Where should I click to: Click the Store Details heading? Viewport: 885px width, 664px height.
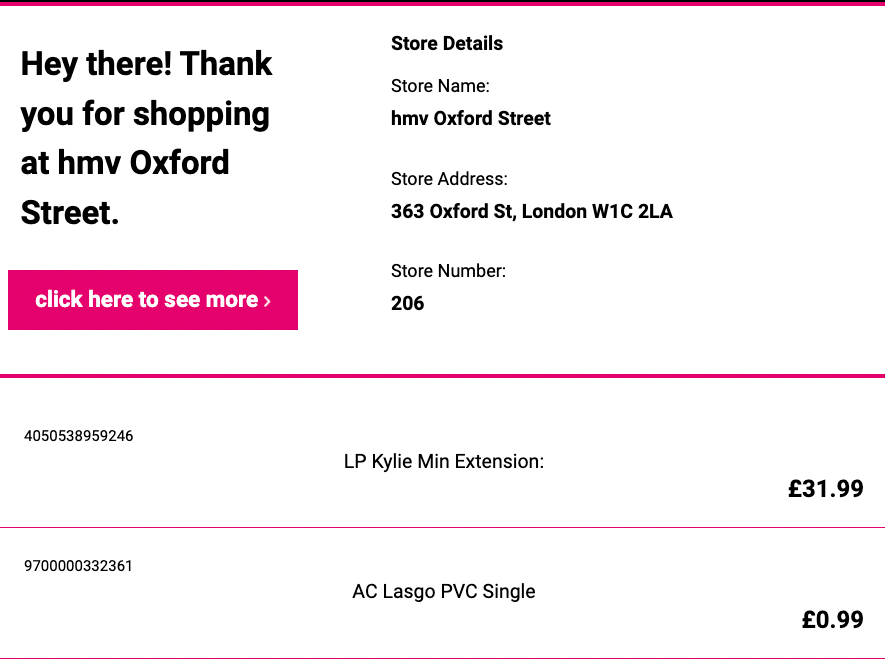(x=446, y=43)
